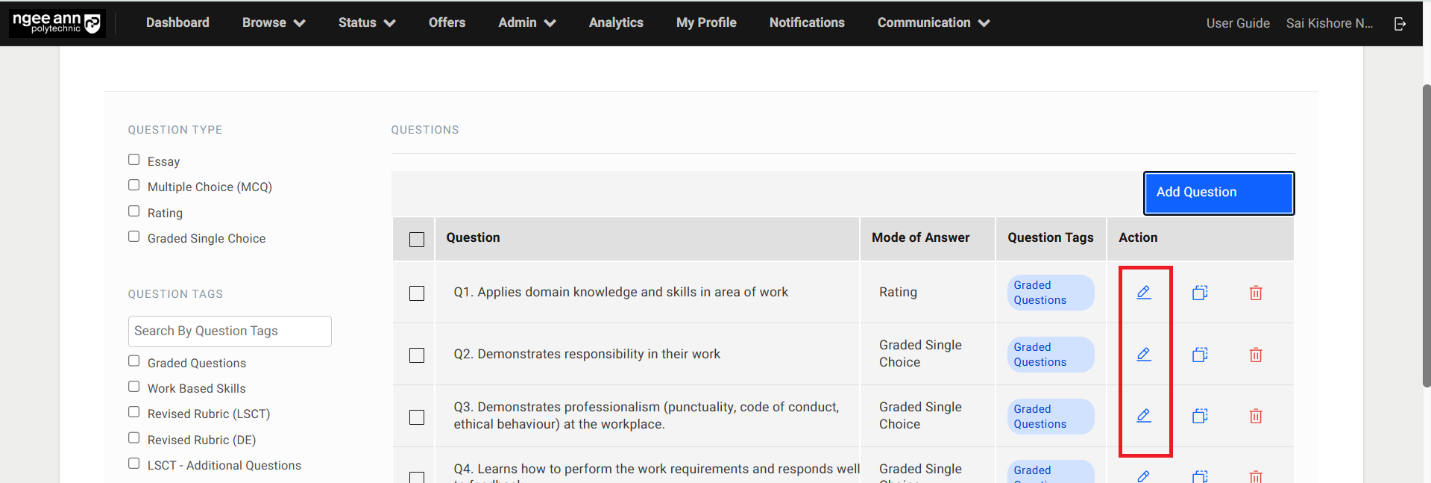Edit question Q2 with pencil icon
Image resolution: width=1431 pixels, height=483 pixels.
(x=1143, y=355)
